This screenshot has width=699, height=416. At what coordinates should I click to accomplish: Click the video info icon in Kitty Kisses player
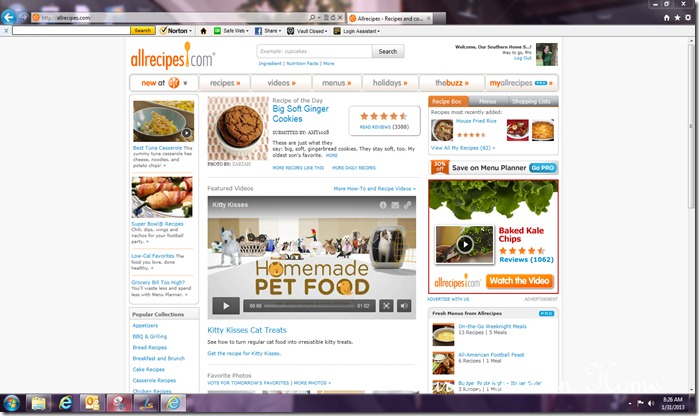click(382, 205)
